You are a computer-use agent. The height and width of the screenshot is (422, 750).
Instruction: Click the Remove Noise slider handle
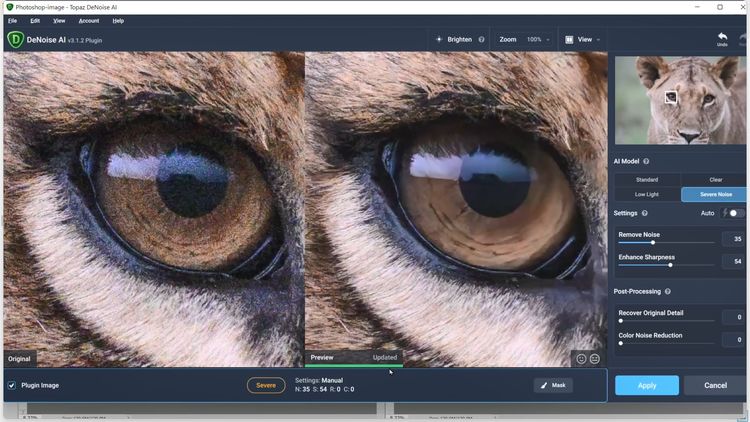click(x=653, y=242)
